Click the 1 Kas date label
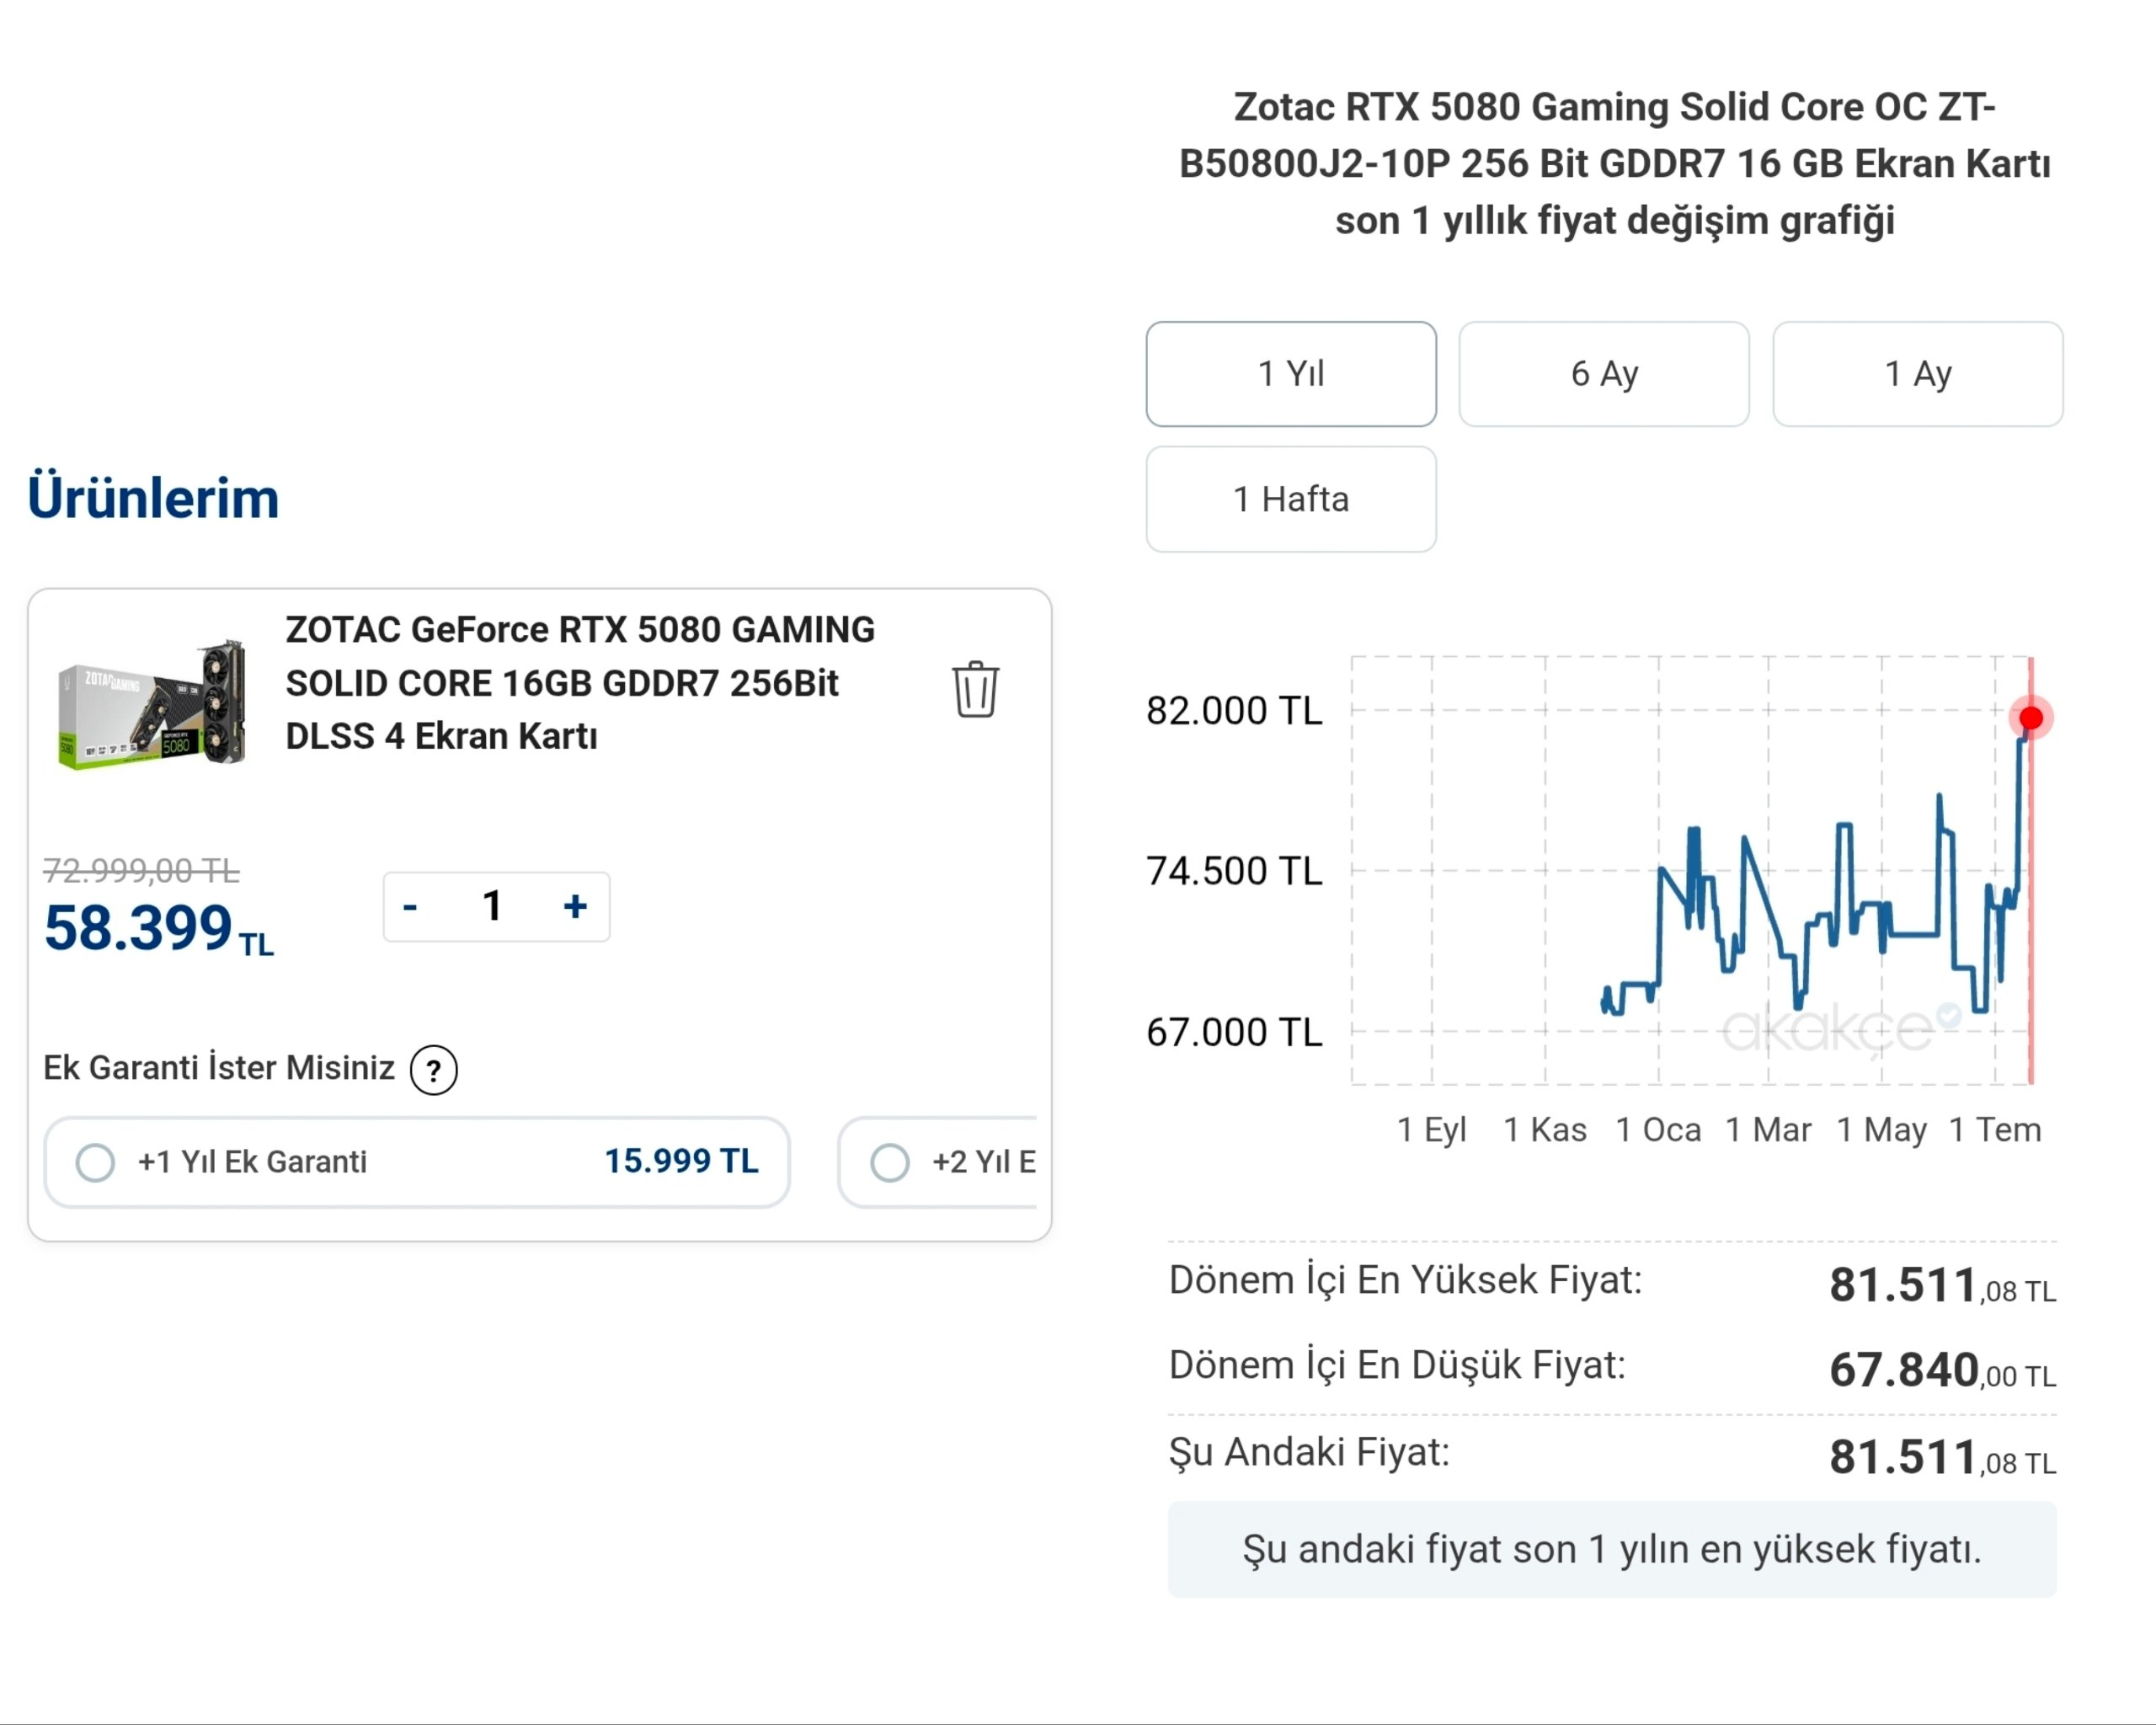 pyautogui.click(x=1545, y=1130)
